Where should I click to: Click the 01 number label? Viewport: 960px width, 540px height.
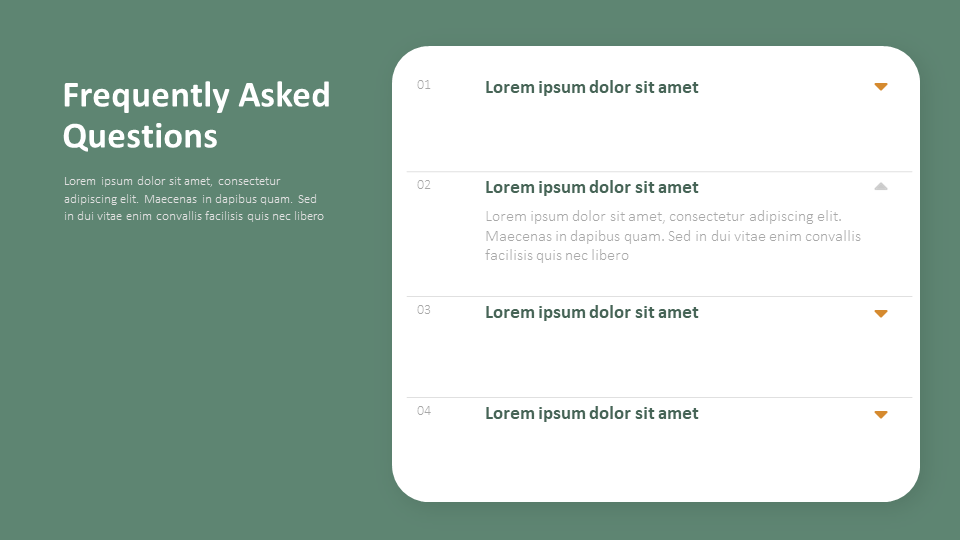coord(424,85)
